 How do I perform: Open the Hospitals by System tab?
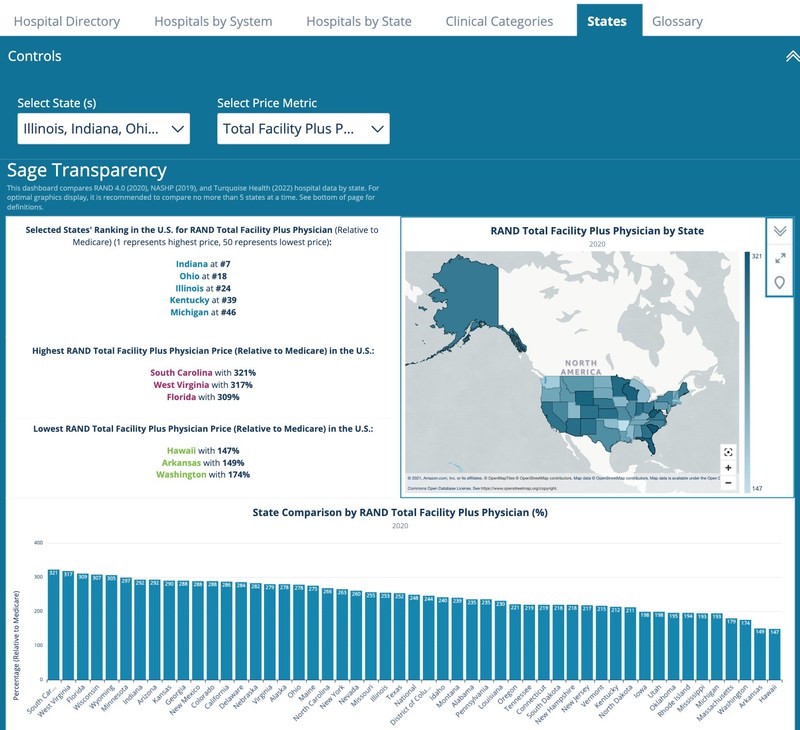click(x=213, y=21)
